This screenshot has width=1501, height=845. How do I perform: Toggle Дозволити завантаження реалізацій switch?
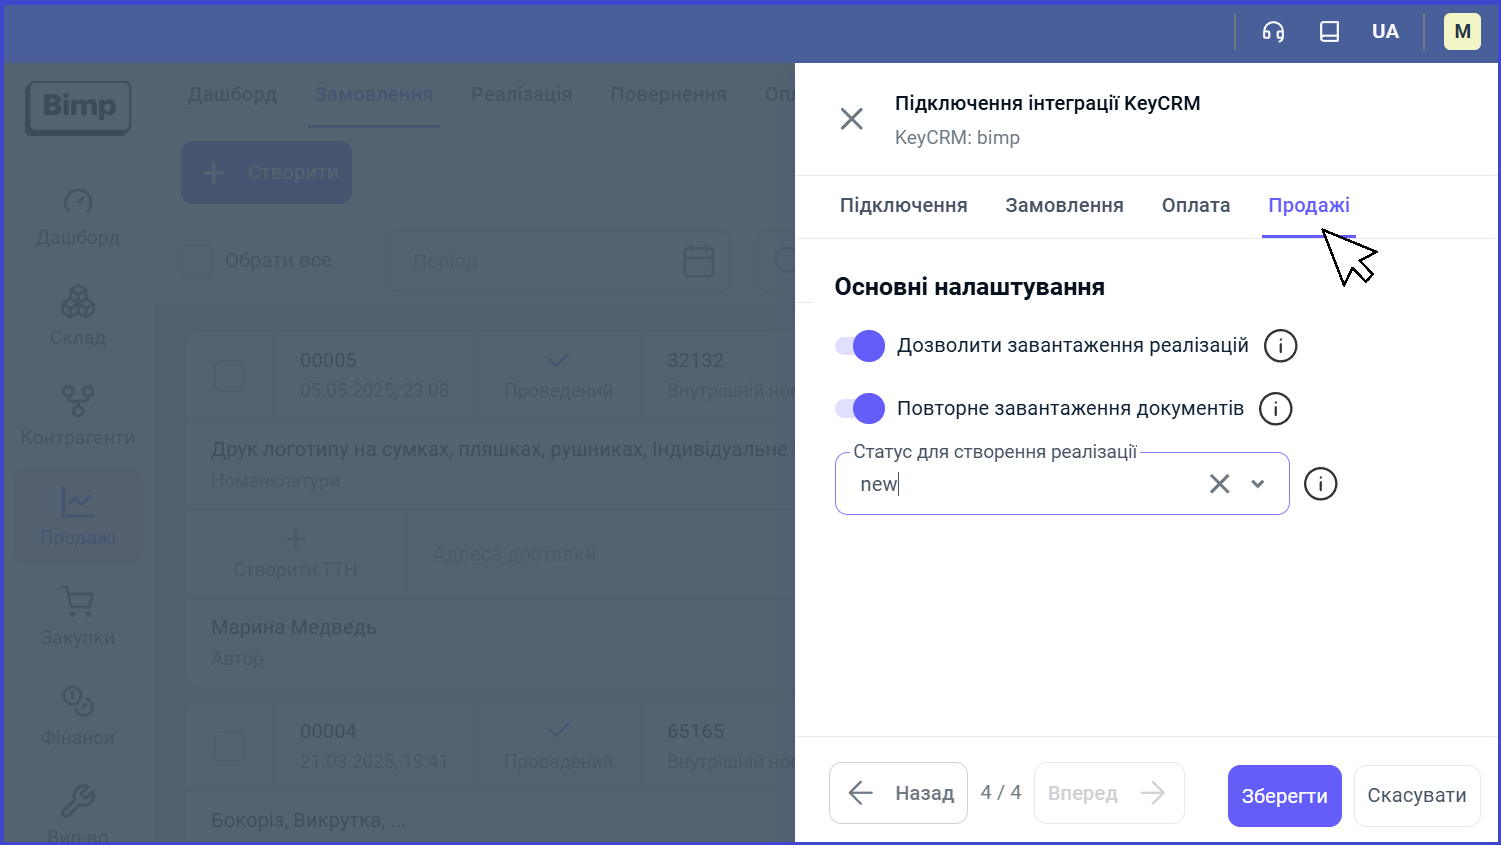(860, 346)
